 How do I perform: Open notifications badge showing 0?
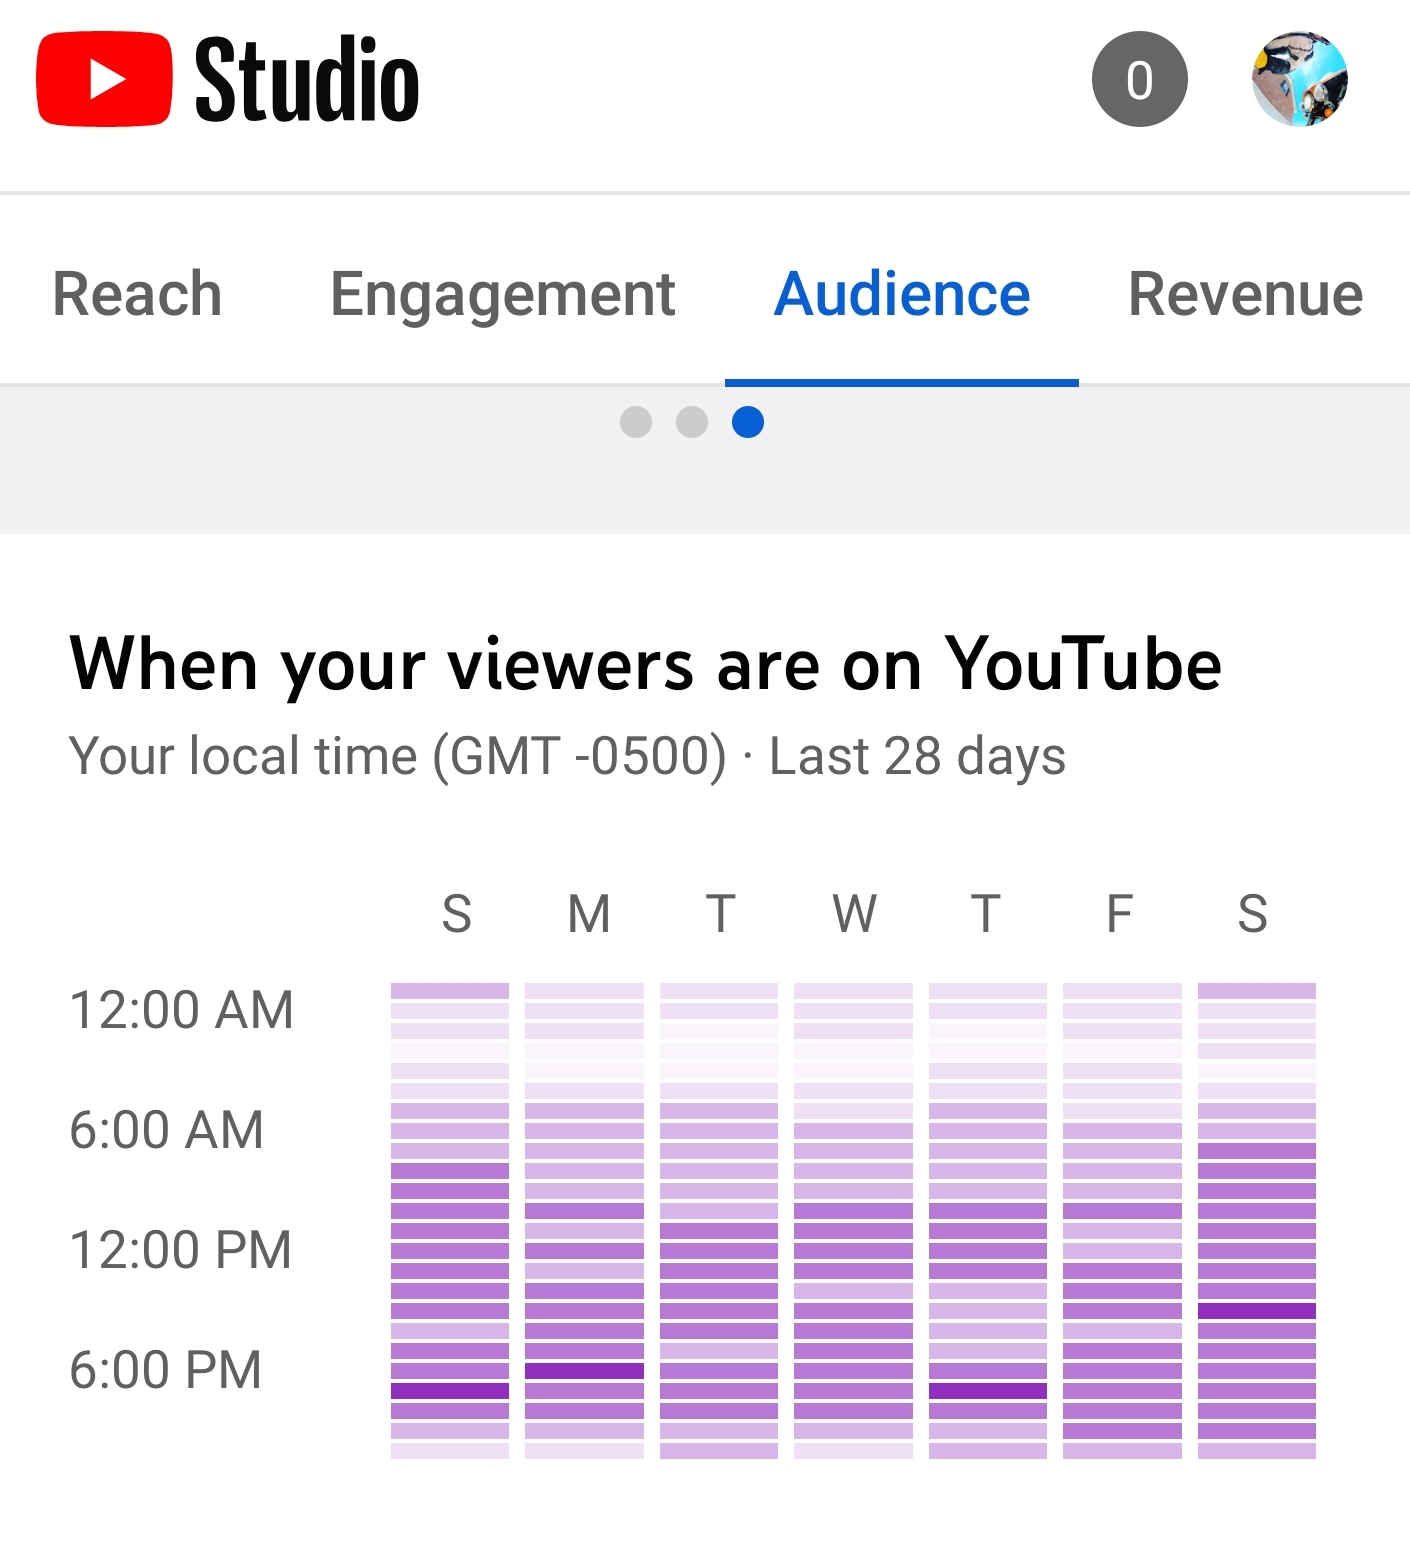tap(1139, 79)
